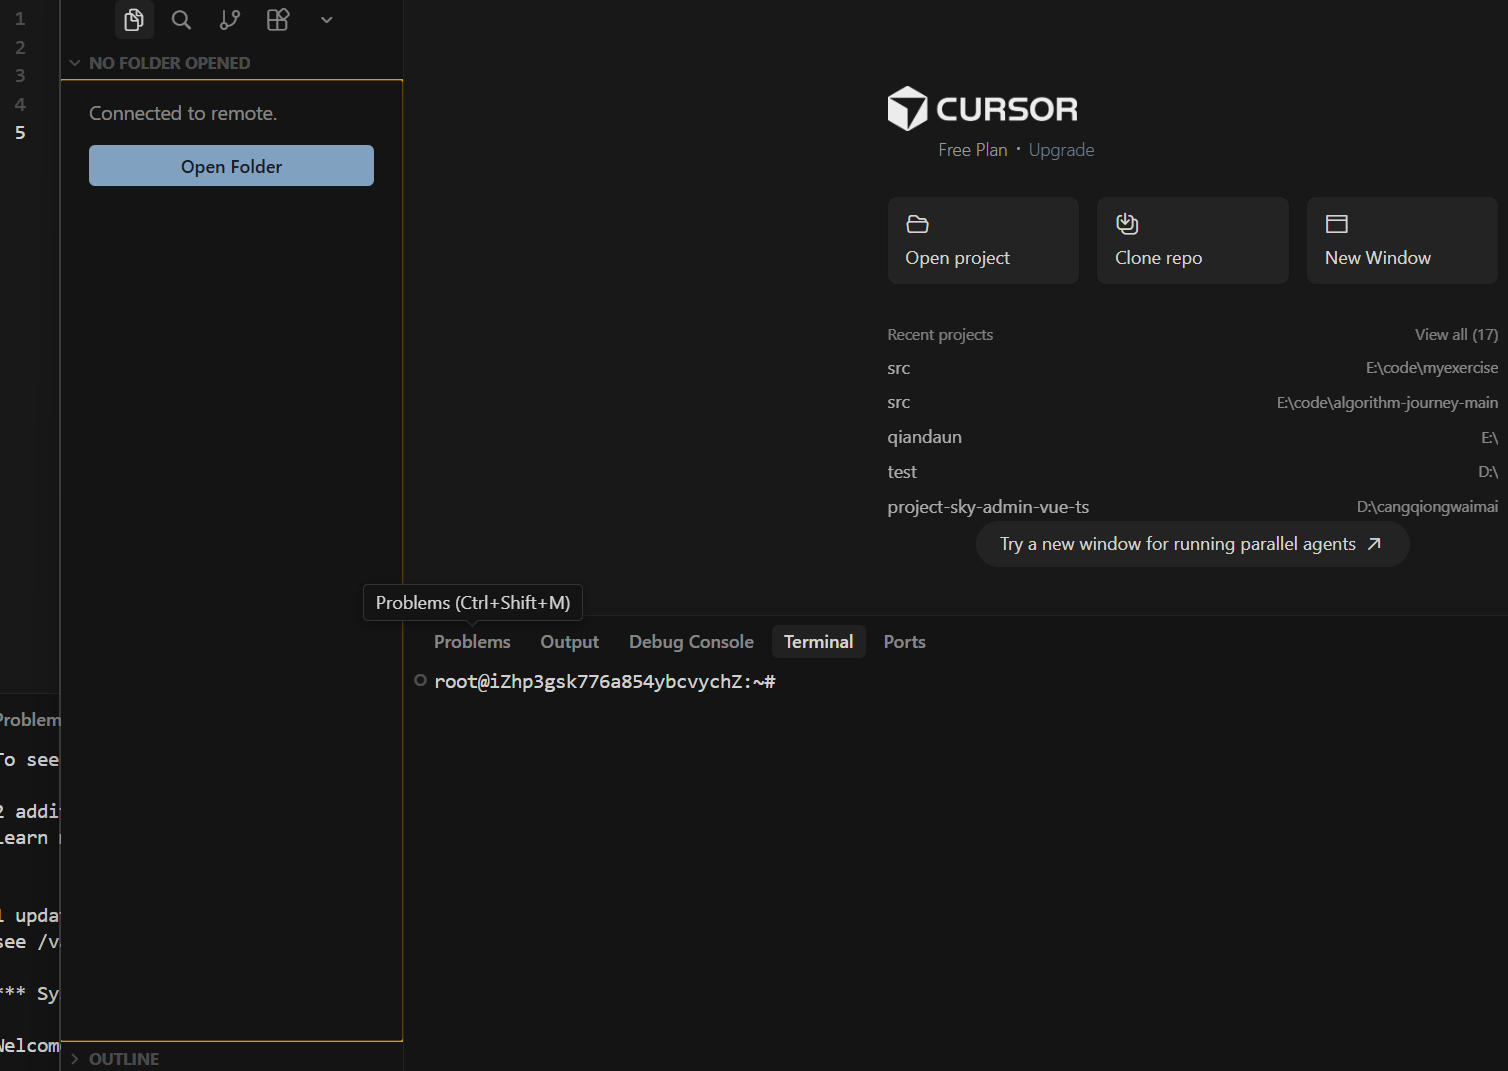This screenshot has width=1508, height=1071.
Task: Click the Recent projects heading
Action: (940, 335)
